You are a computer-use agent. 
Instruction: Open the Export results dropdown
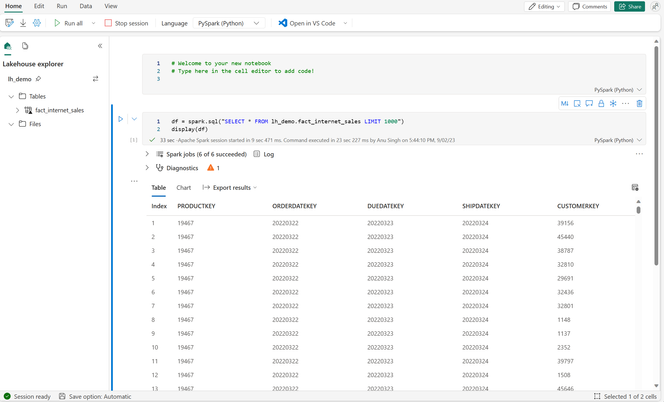pos(230,188)
